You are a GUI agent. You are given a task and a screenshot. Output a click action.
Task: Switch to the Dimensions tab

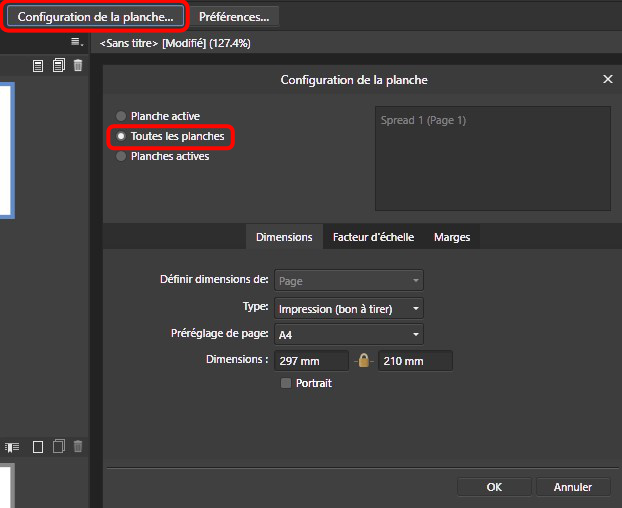(284, 237)
